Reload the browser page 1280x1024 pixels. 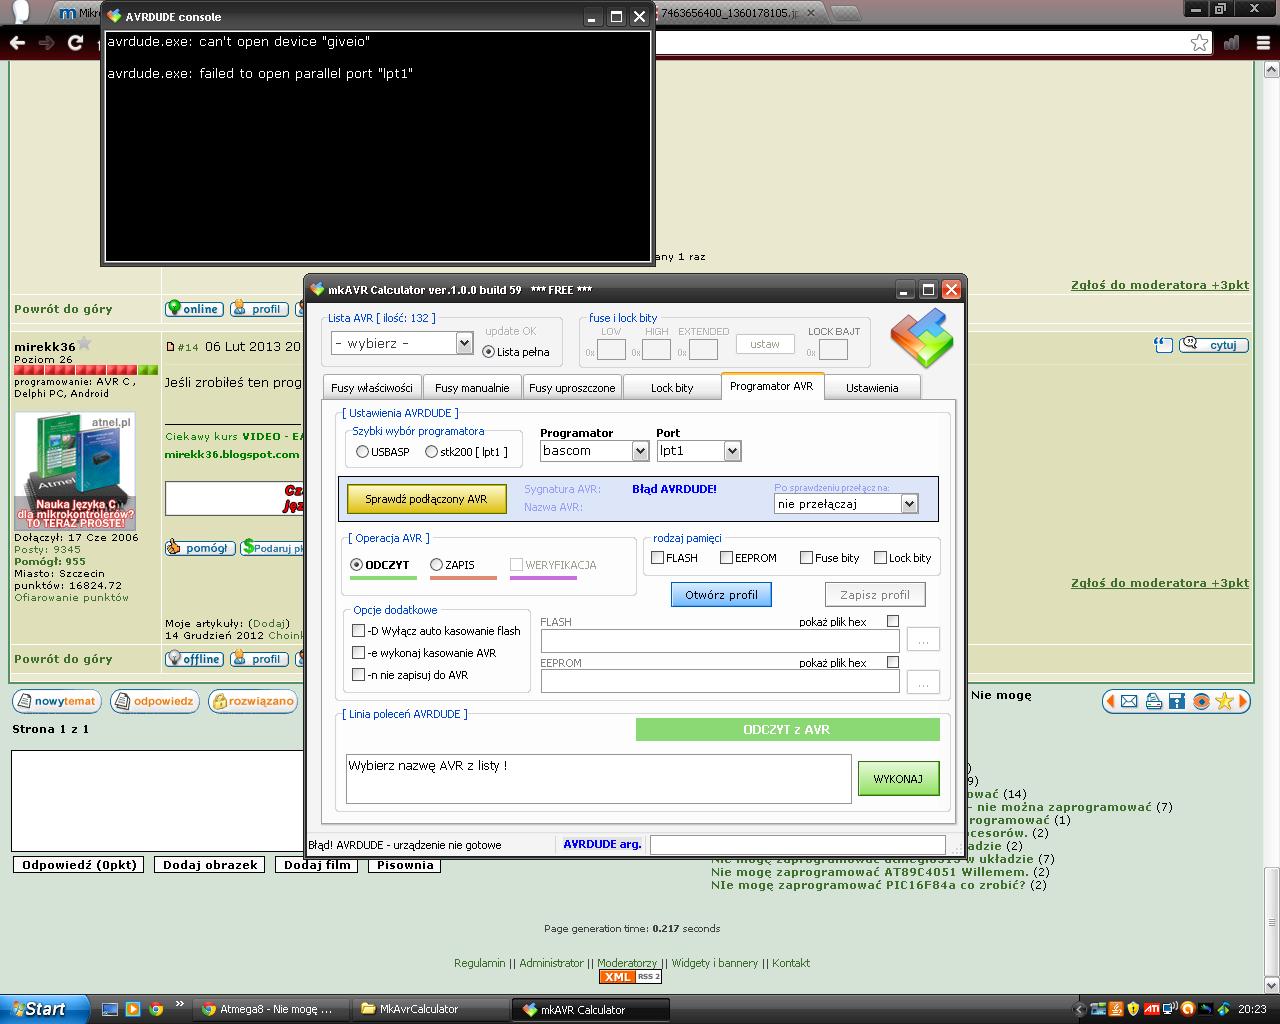[75, 43]
